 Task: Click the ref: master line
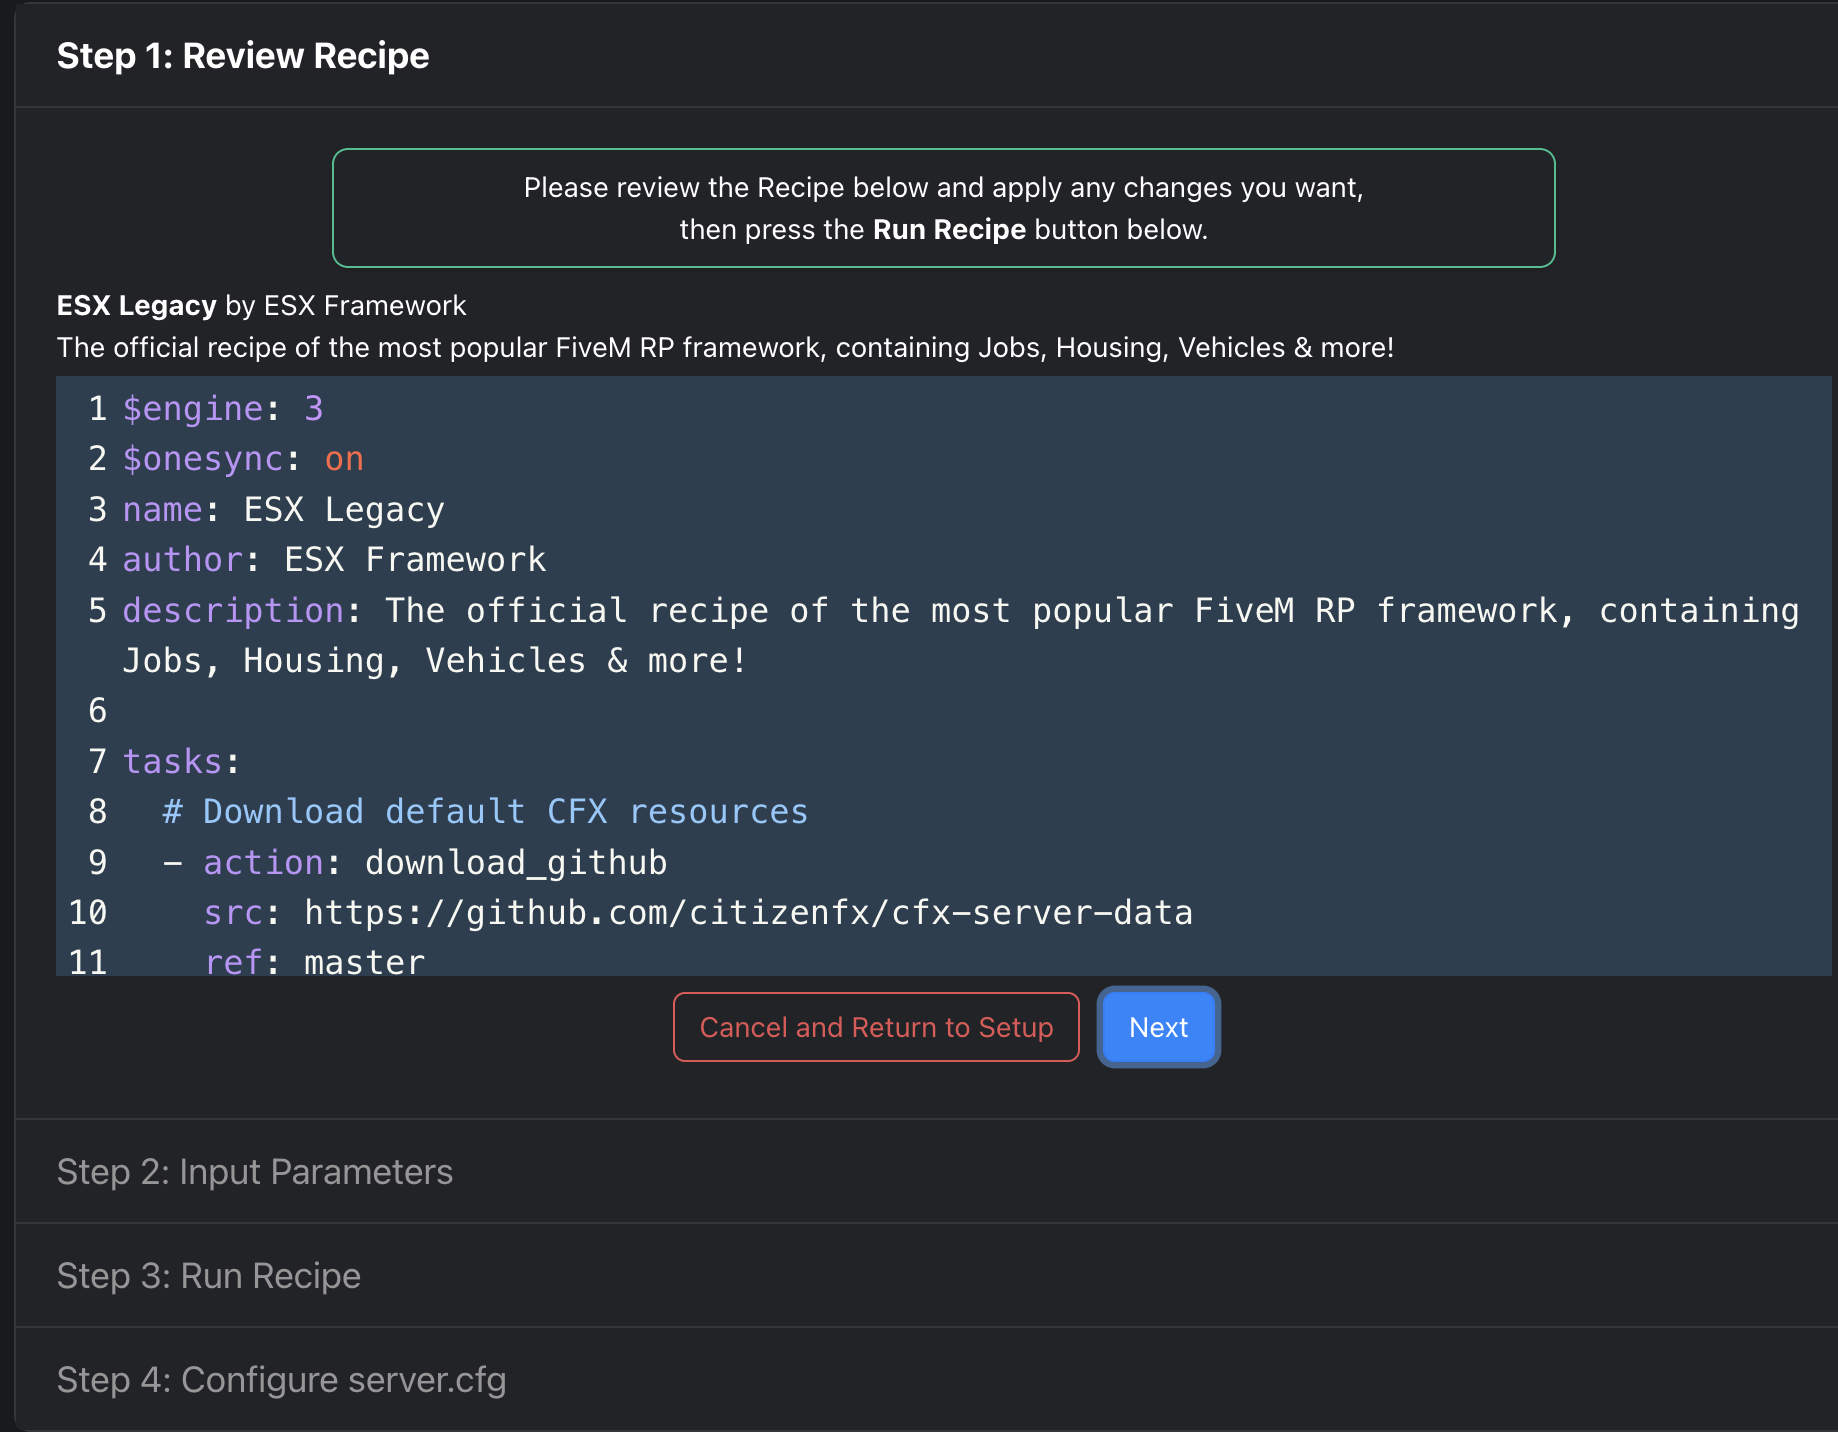(x=314, y=960)
